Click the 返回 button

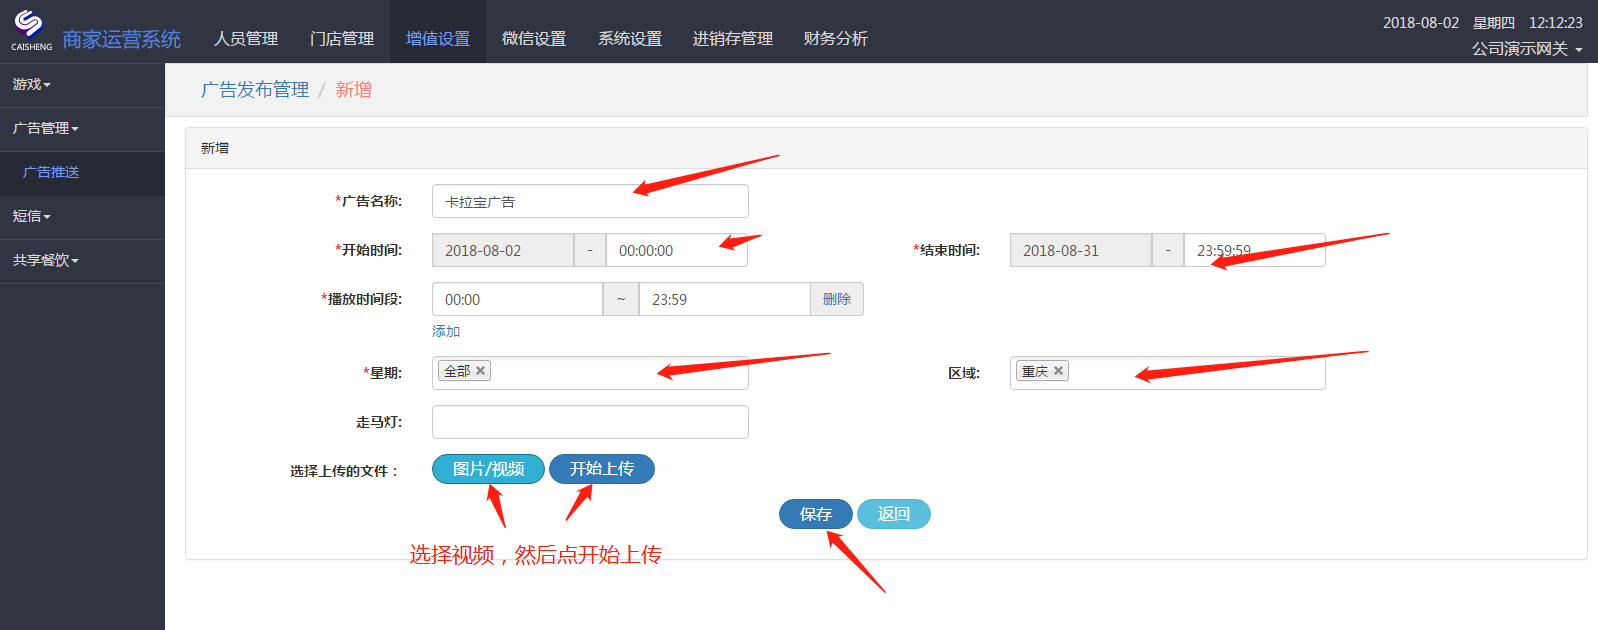coord(894,514)
